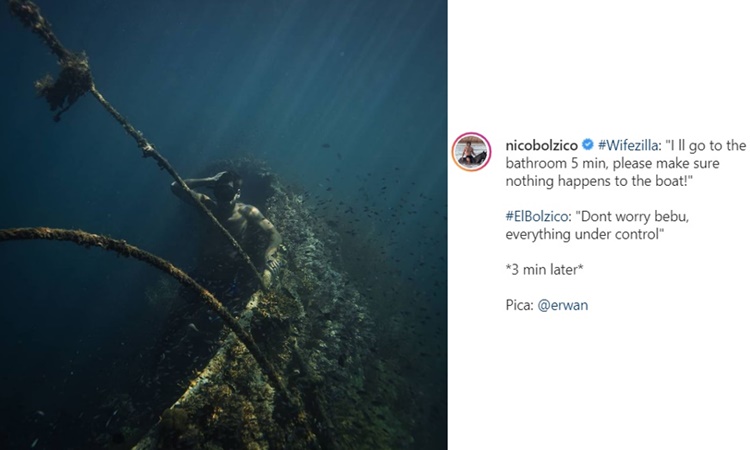
Task: Click the "I ll go to the" quote text
Action: (706, 145)
